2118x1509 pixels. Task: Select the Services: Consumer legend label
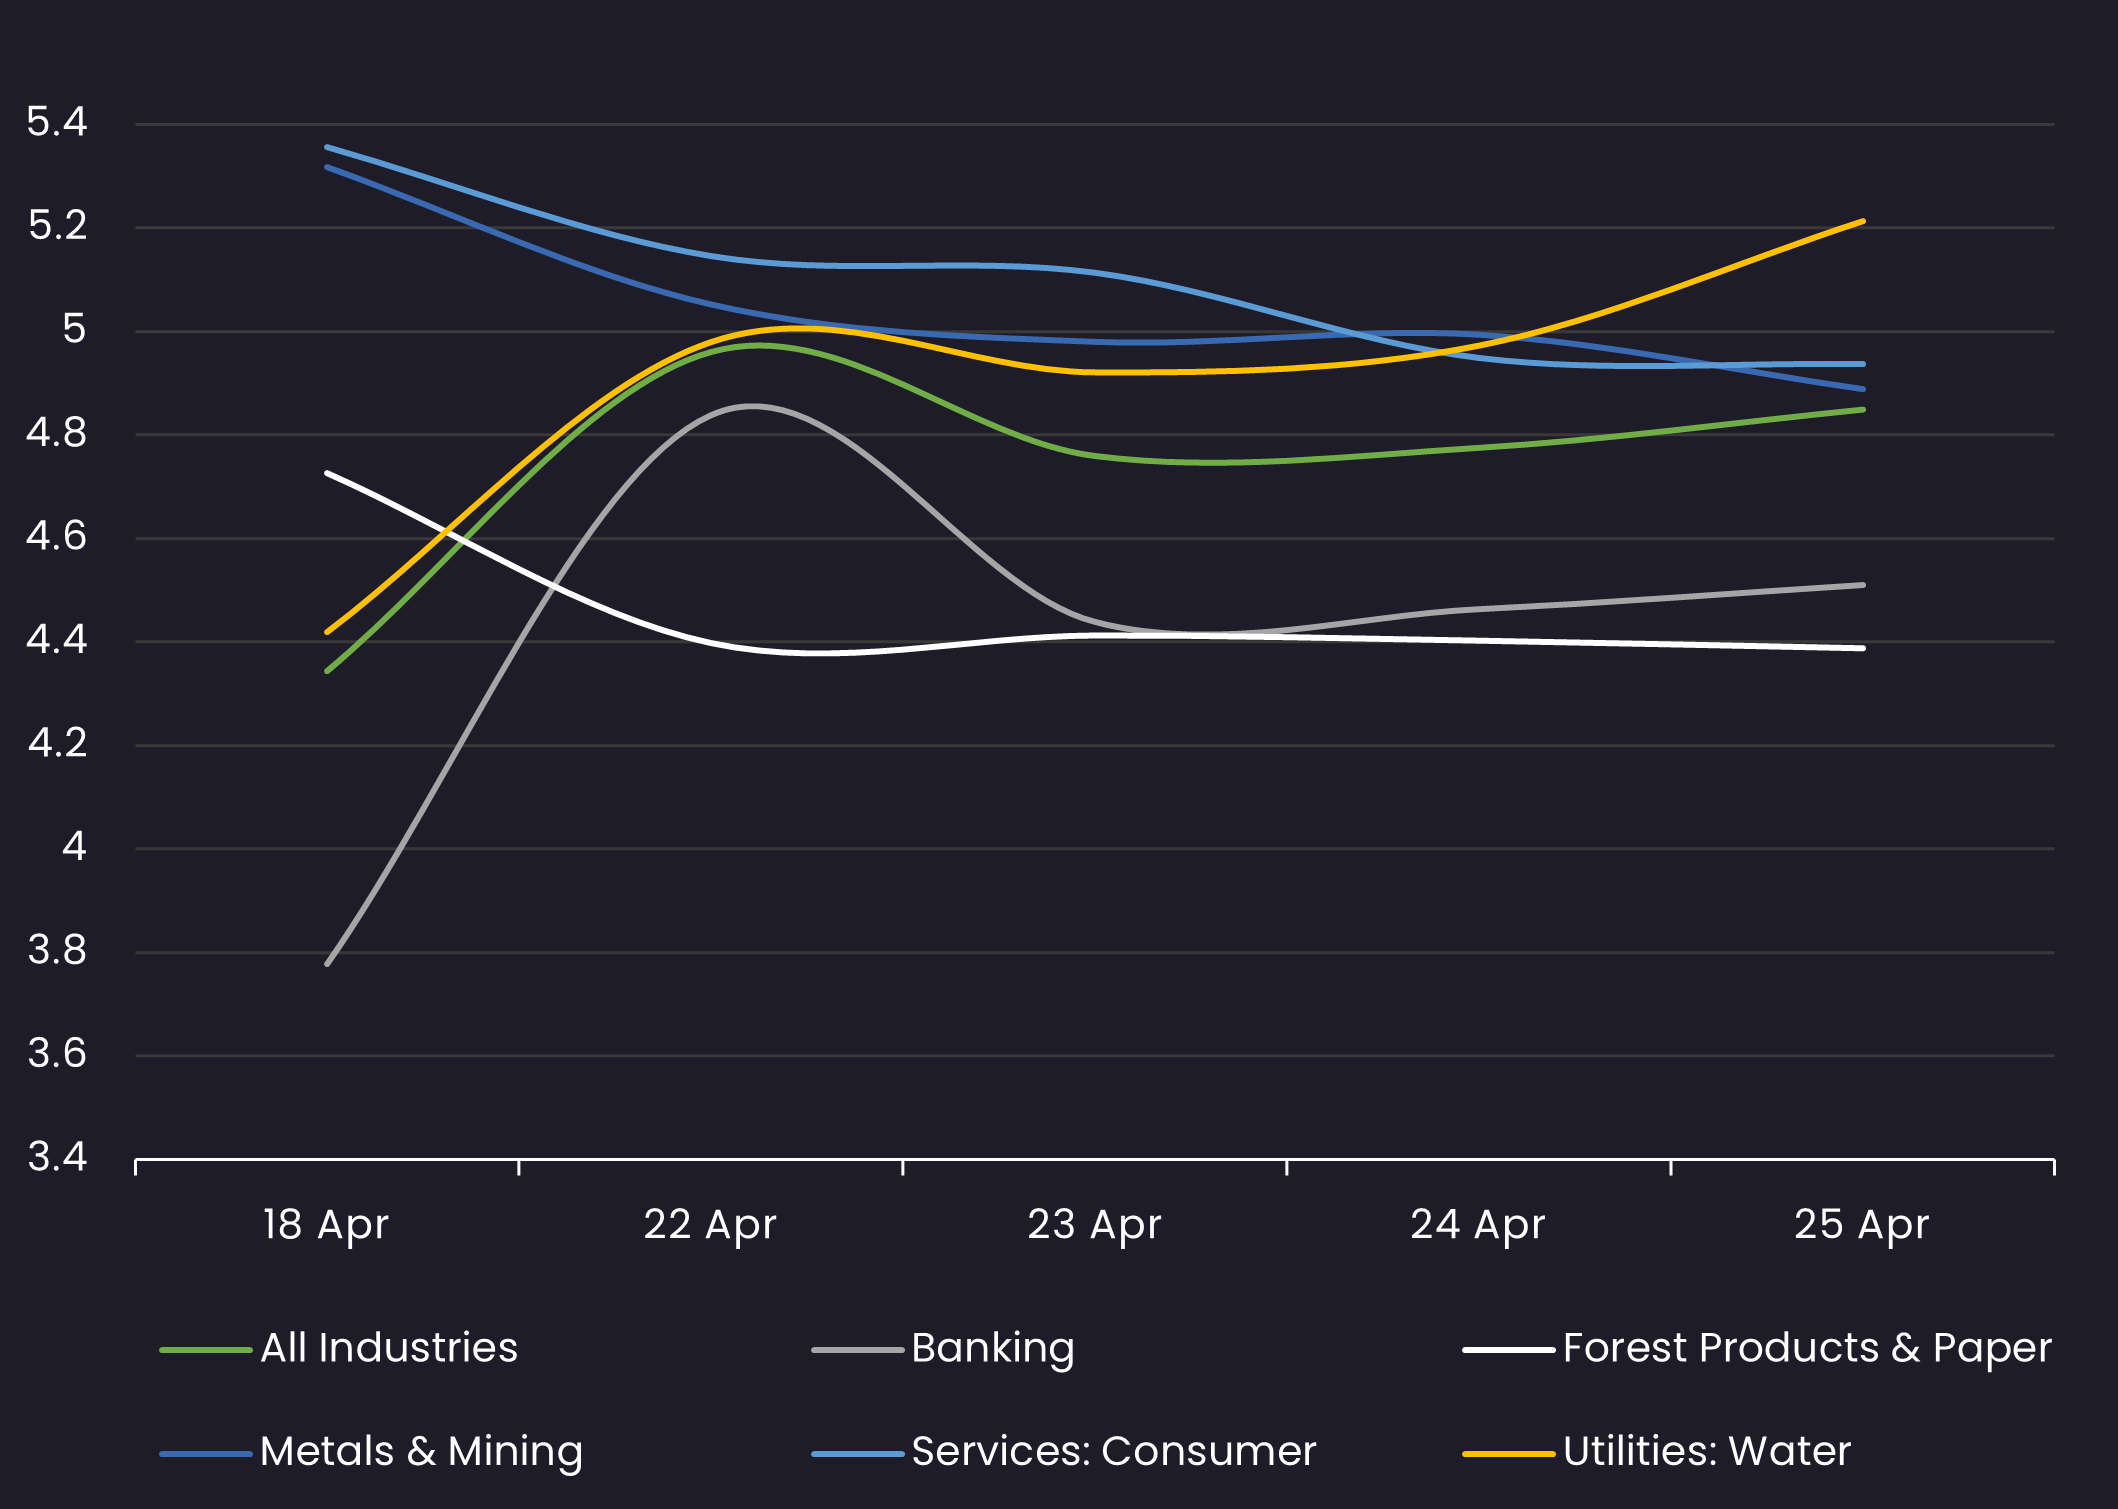(1114, 1452)
